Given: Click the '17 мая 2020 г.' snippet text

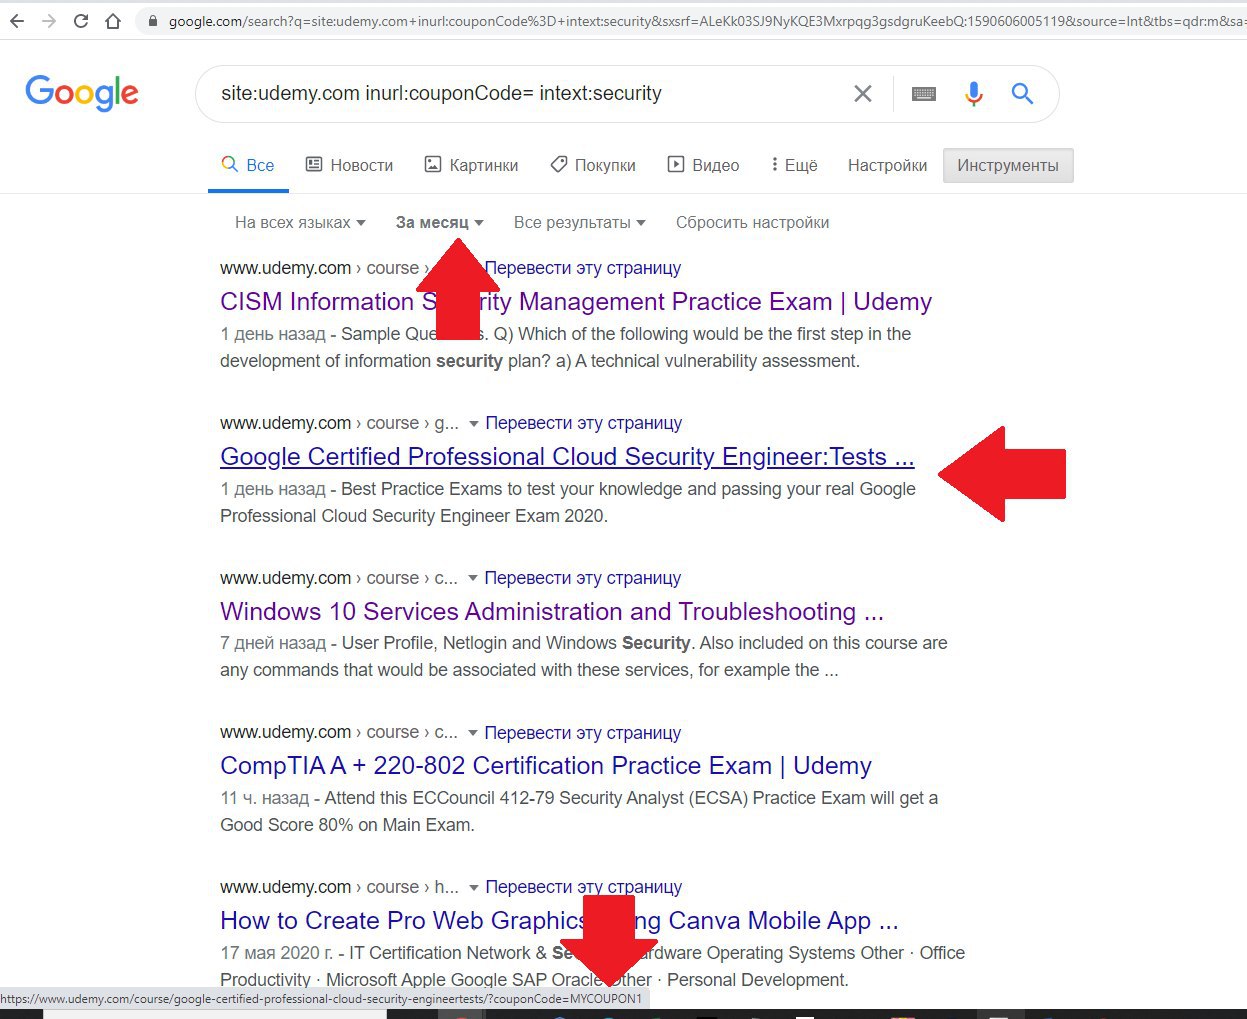Looking at the screenshot, I should click(x=277, y=953).
